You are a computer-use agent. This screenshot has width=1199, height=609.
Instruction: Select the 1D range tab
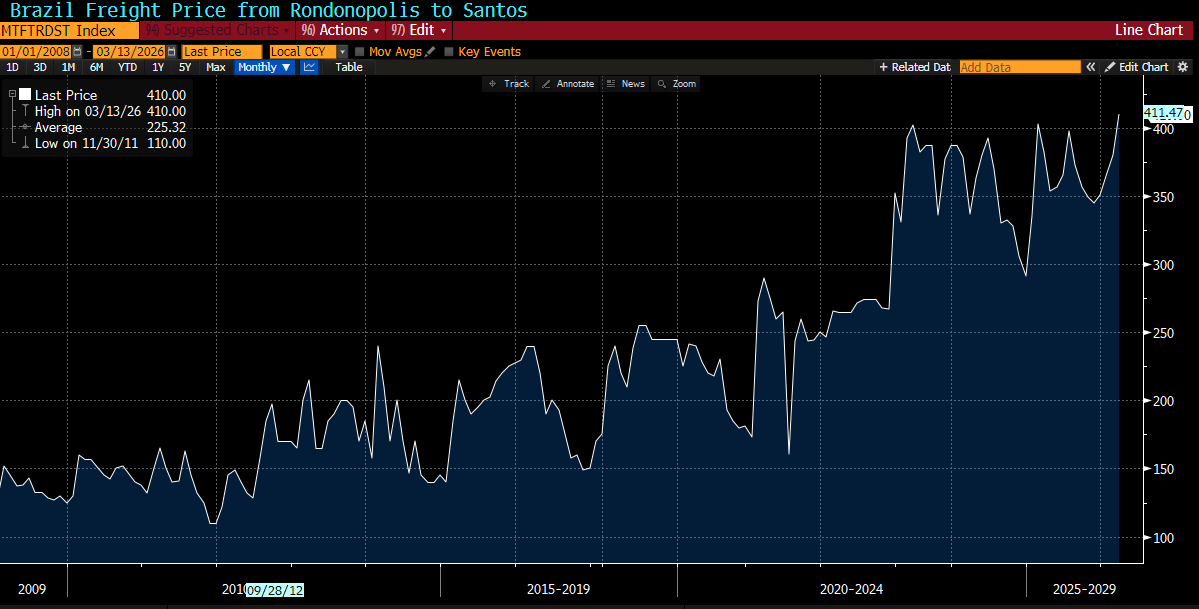tap(12, 67)
